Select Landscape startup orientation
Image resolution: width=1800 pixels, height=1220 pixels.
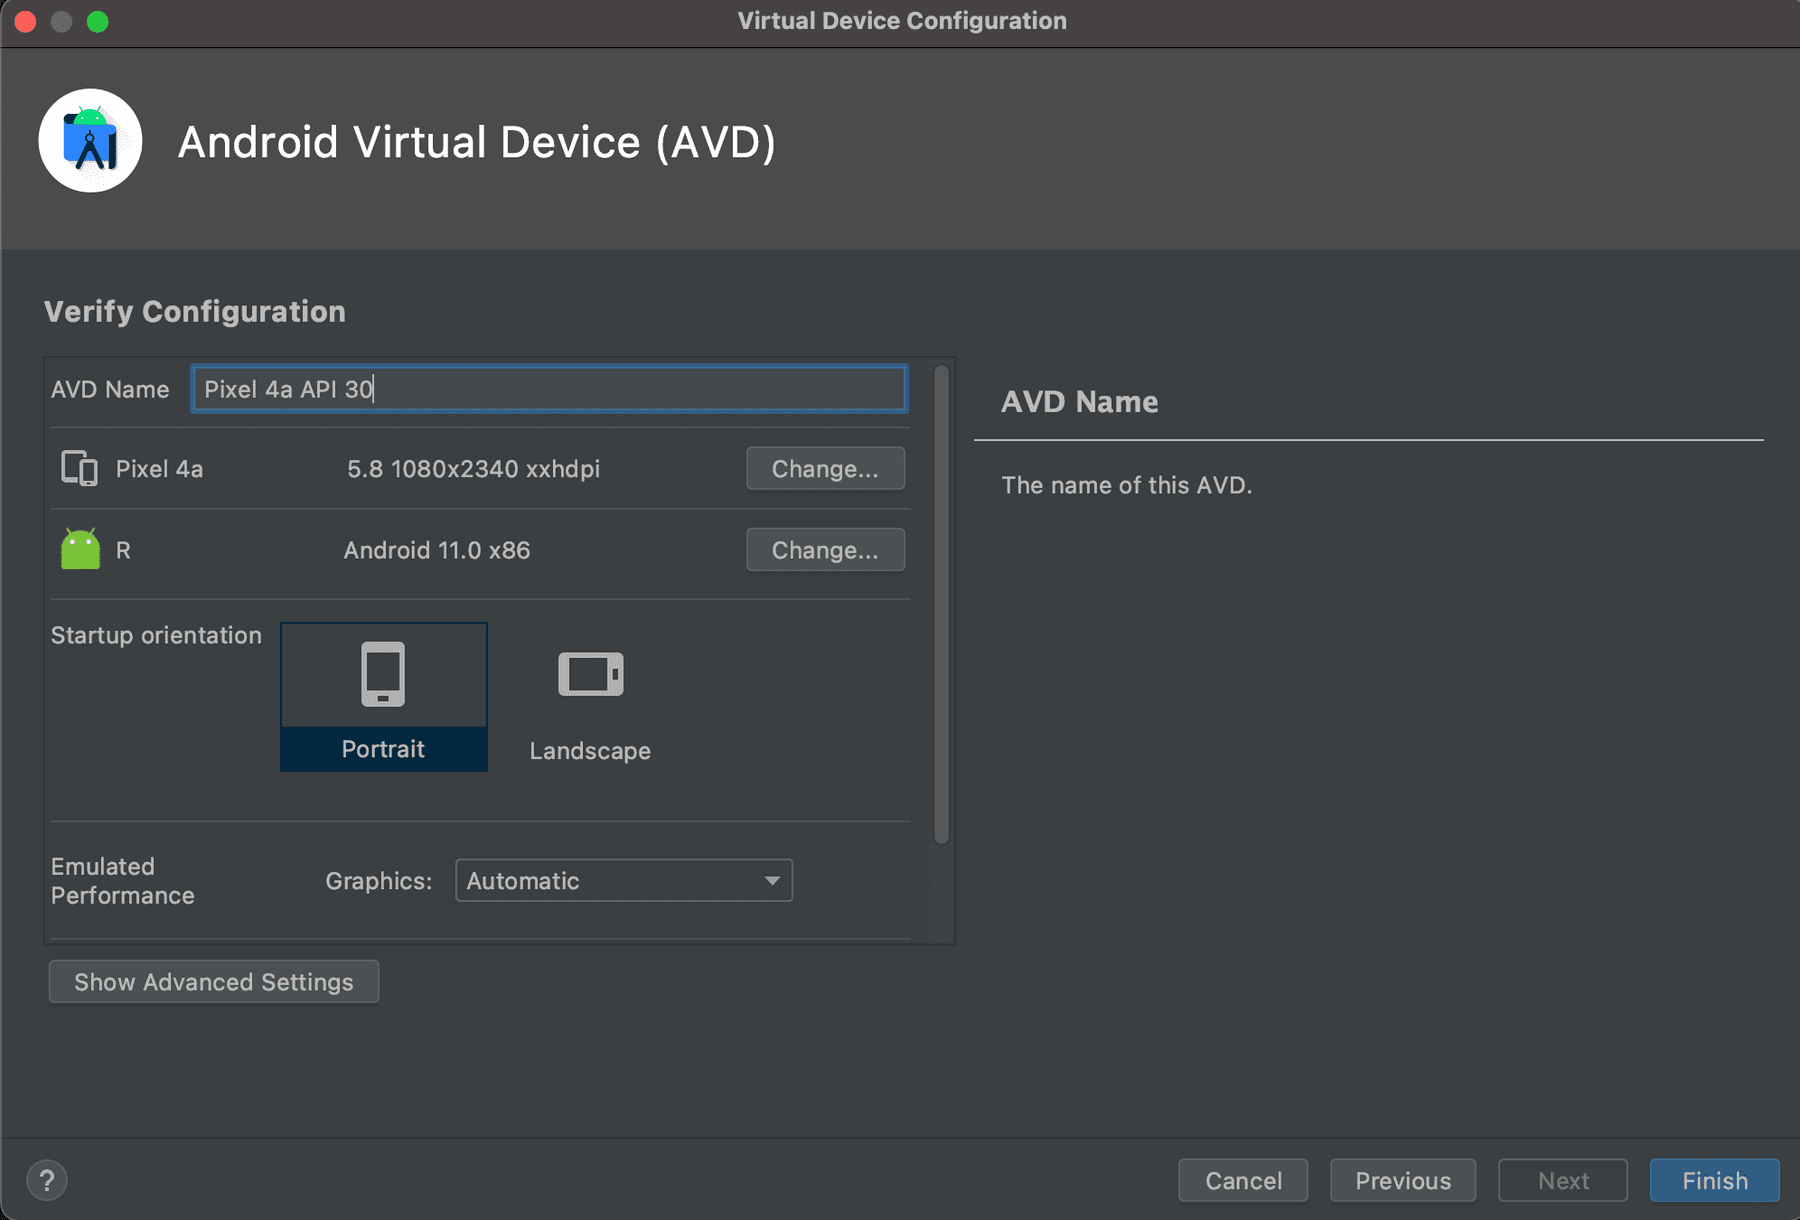point(590,750)
